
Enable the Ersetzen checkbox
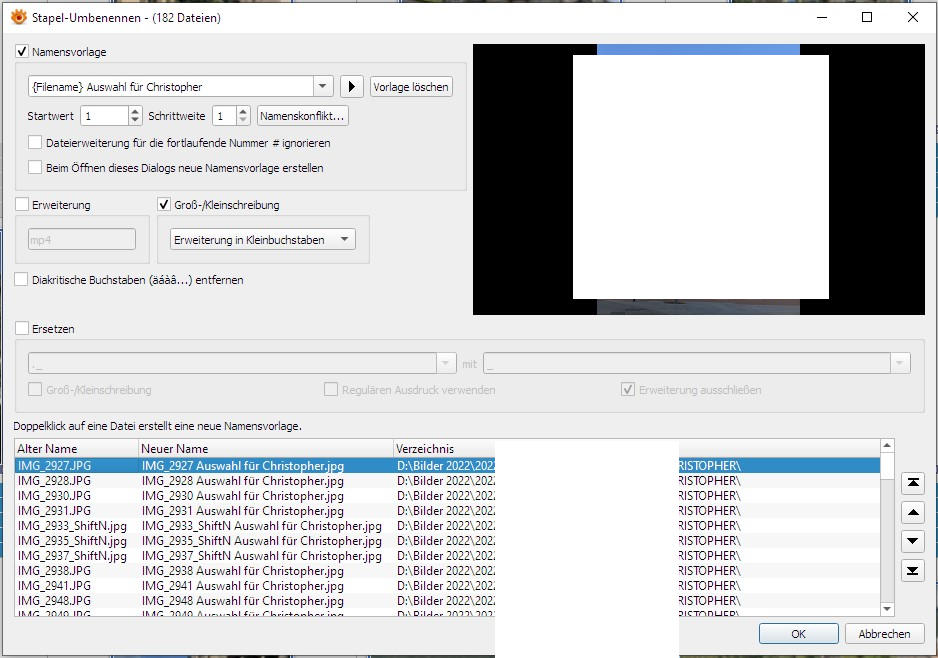(22, 328)
